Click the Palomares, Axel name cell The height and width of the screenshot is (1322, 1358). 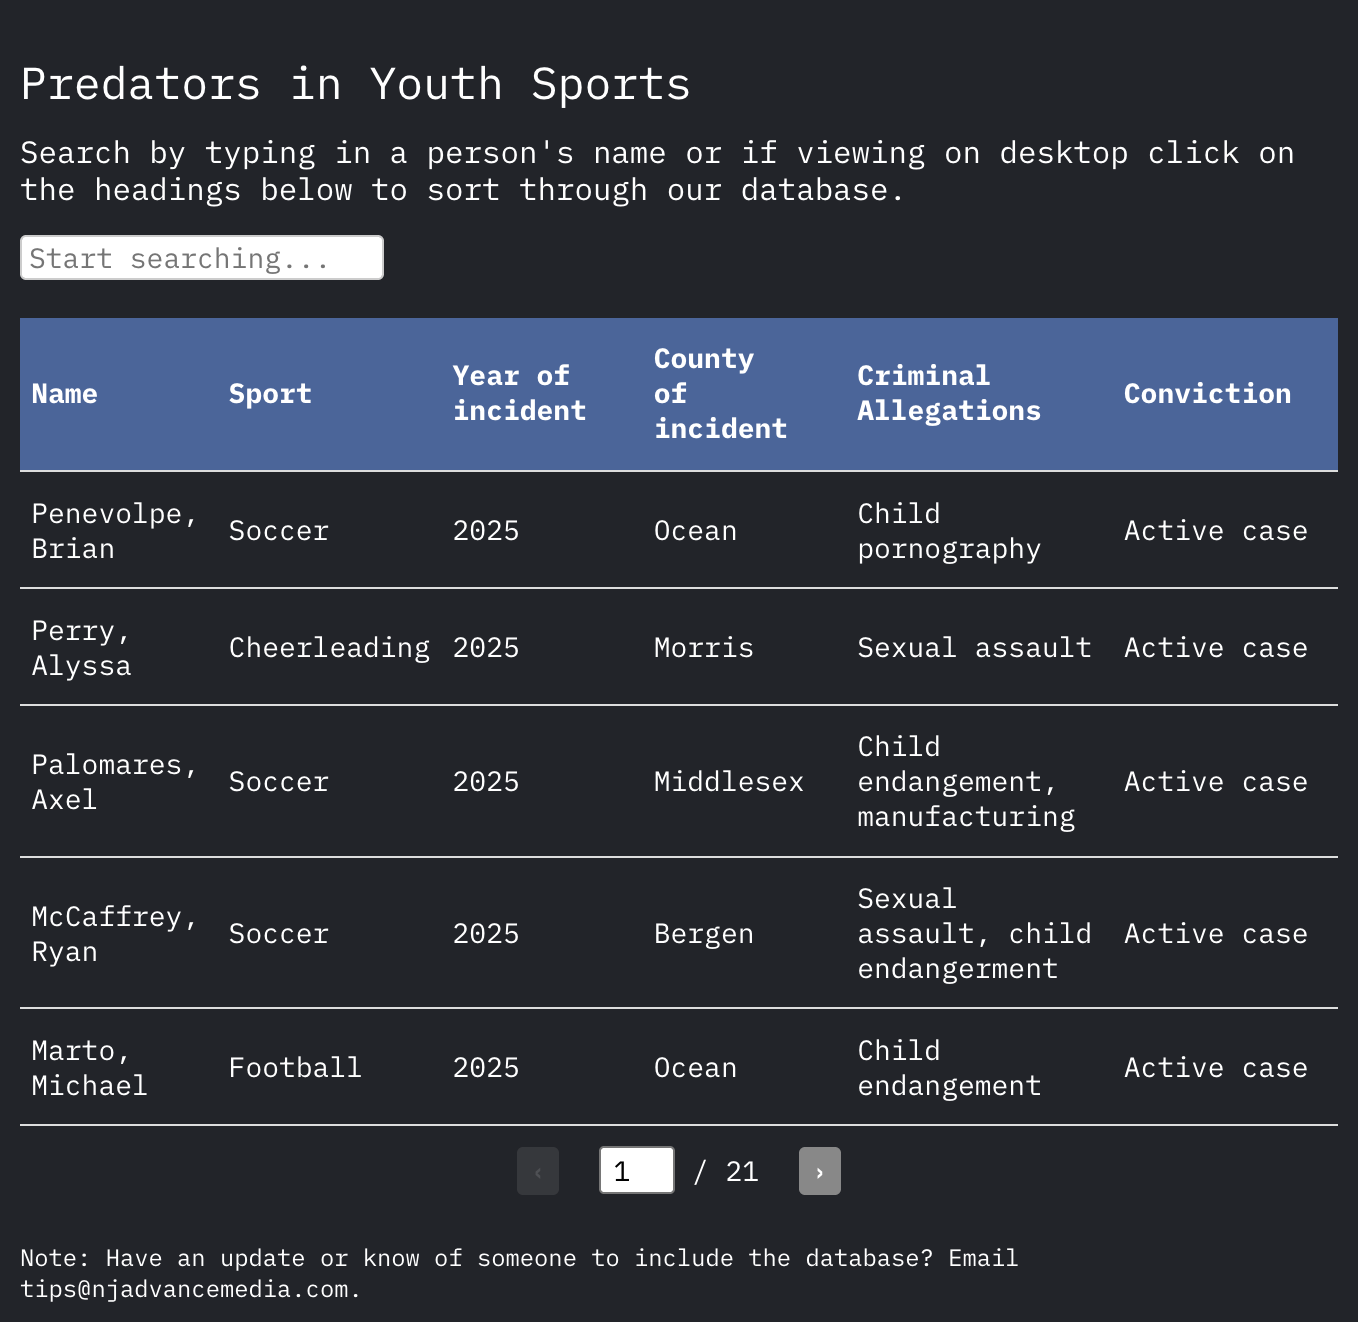tap(115, 782)
